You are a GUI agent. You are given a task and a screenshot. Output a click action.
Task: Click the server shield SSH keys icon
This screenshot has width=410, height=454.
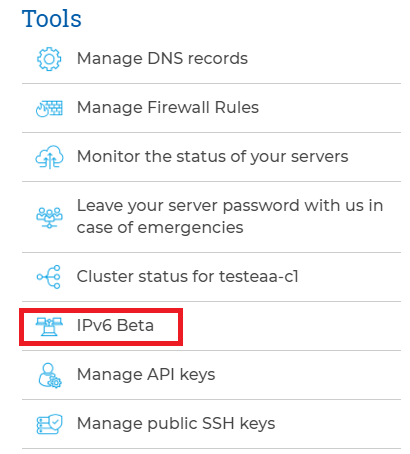(49, 424)
